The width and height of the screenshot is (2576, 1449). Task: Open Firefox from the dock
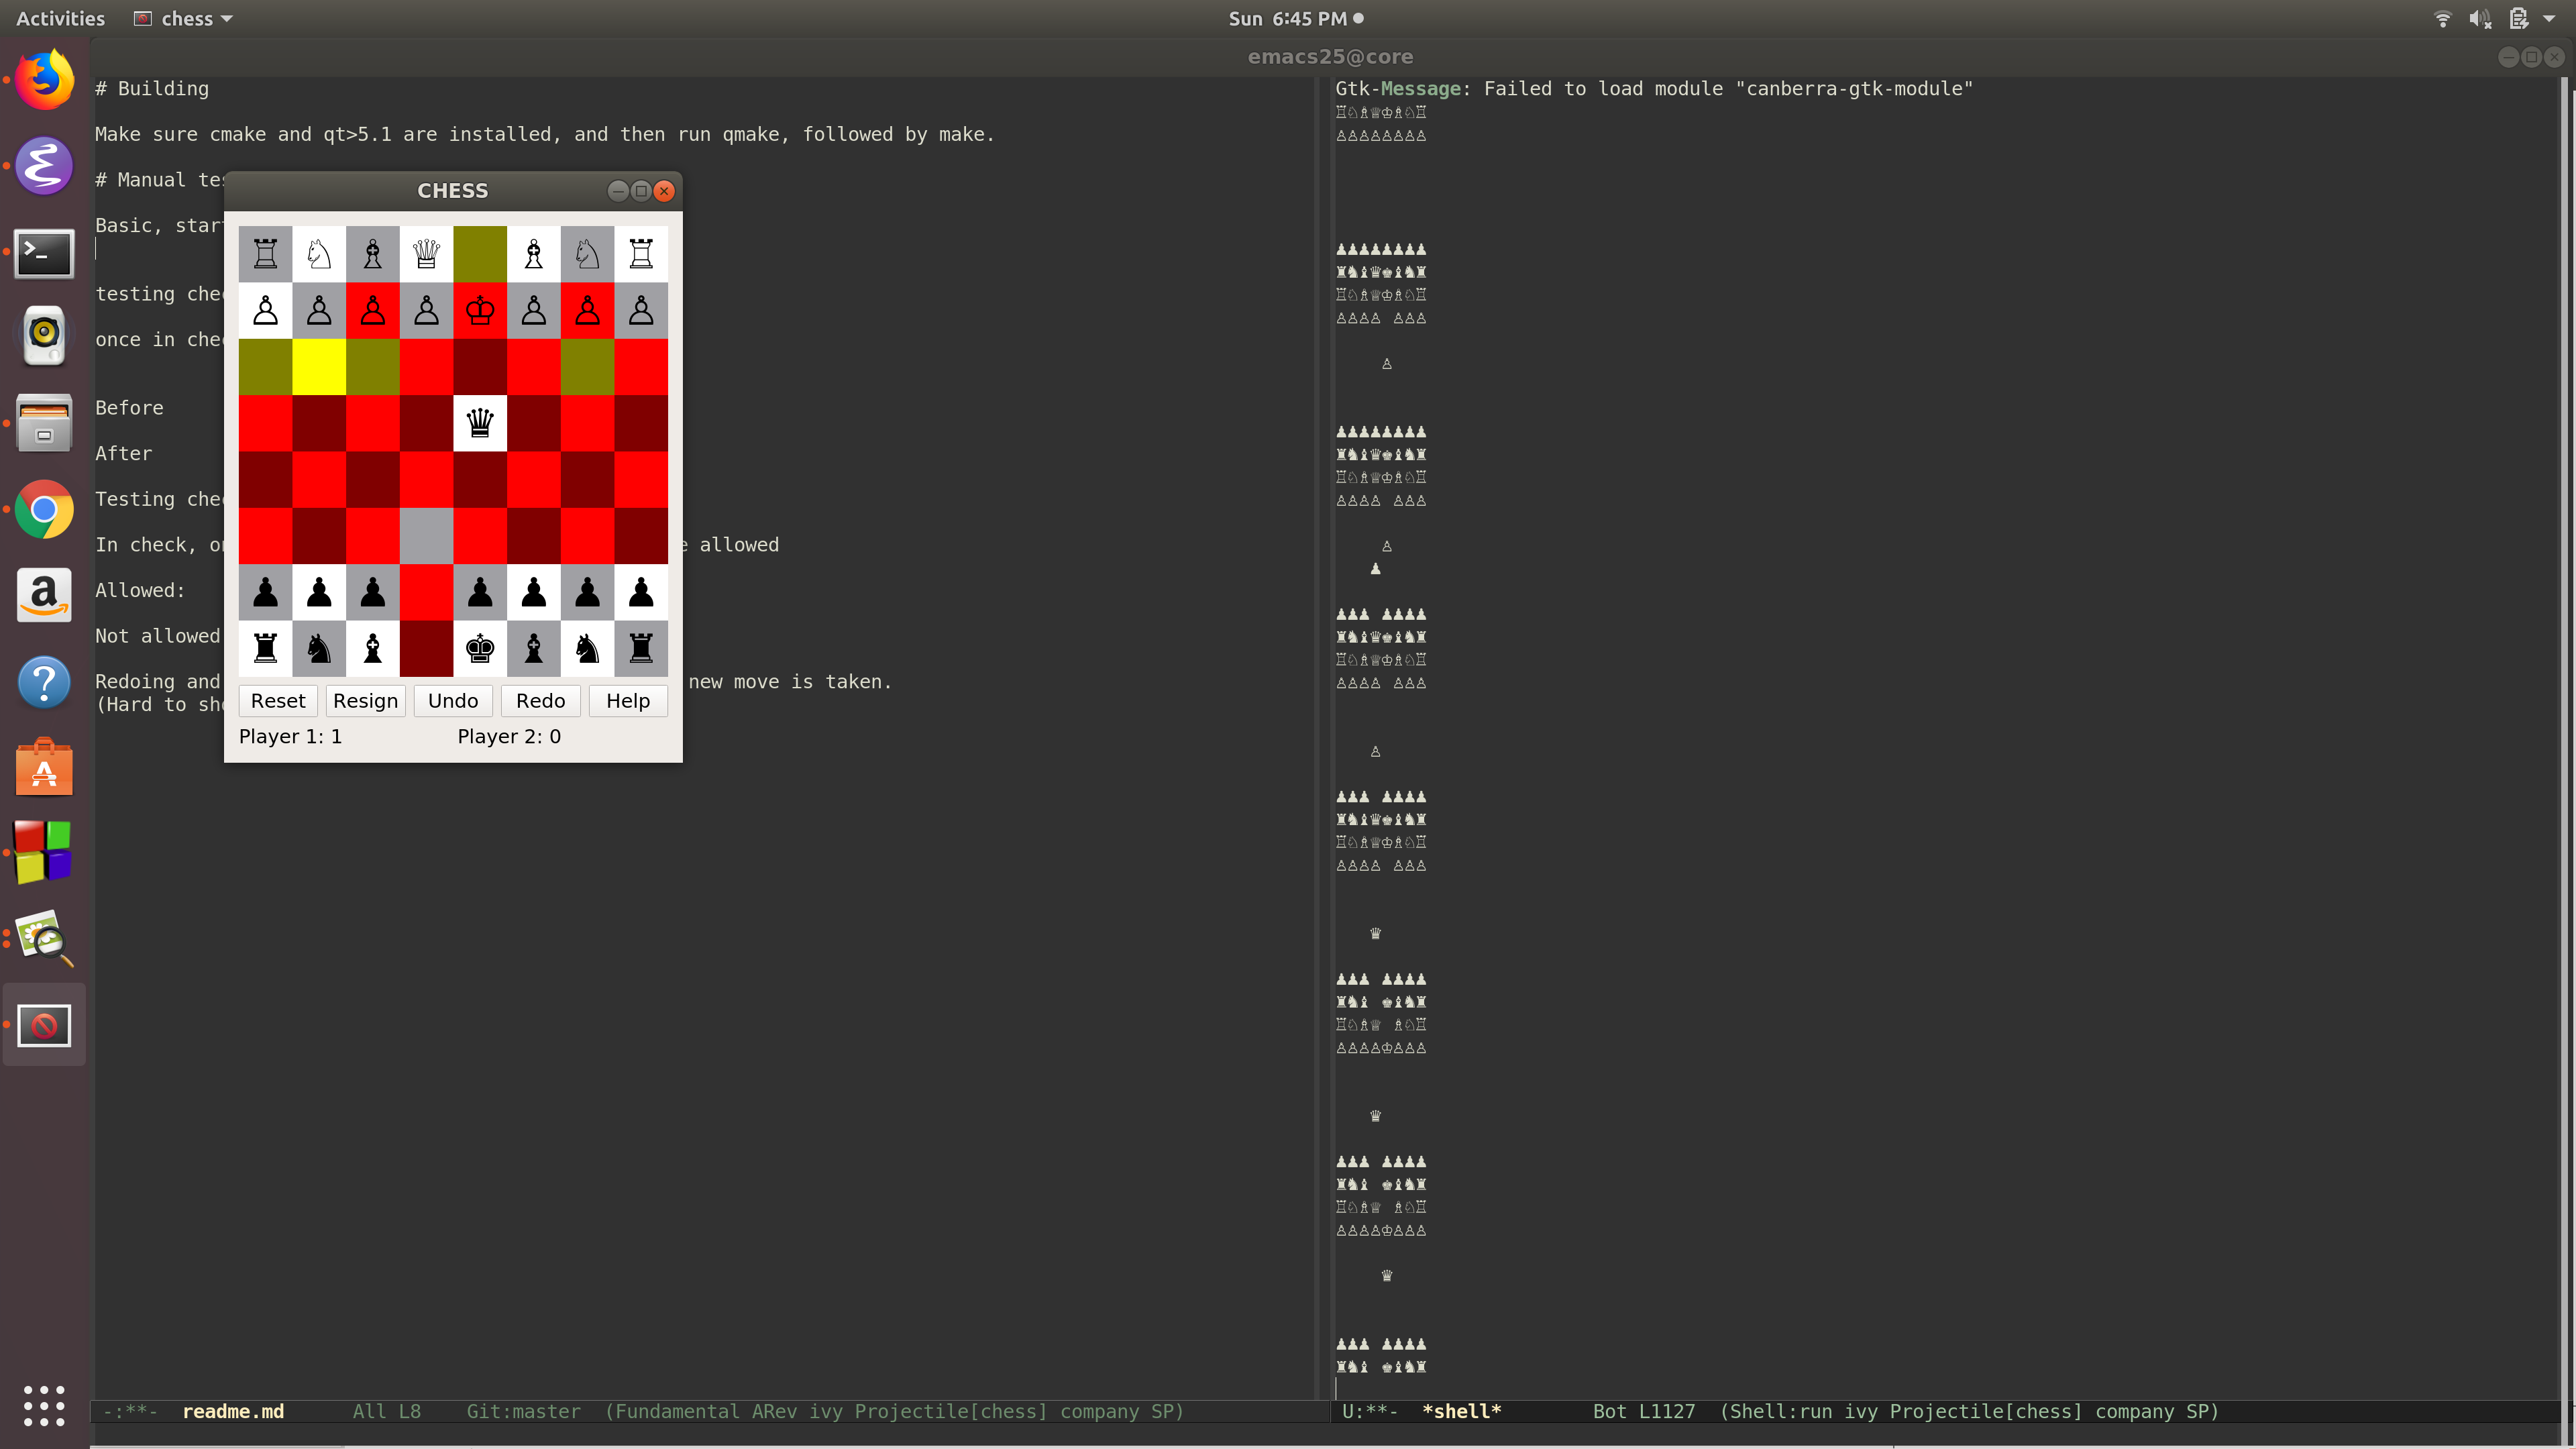(44, 80)
